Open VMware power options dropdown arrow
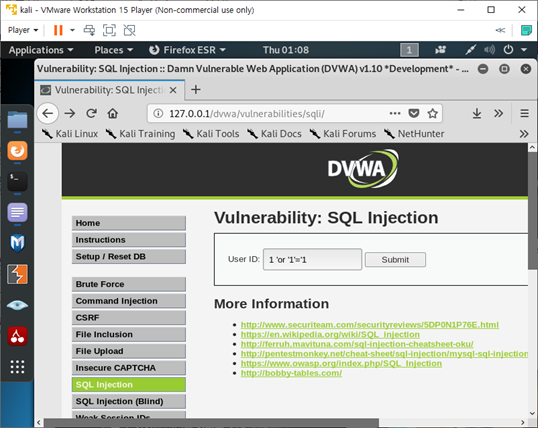 [72, 30]
